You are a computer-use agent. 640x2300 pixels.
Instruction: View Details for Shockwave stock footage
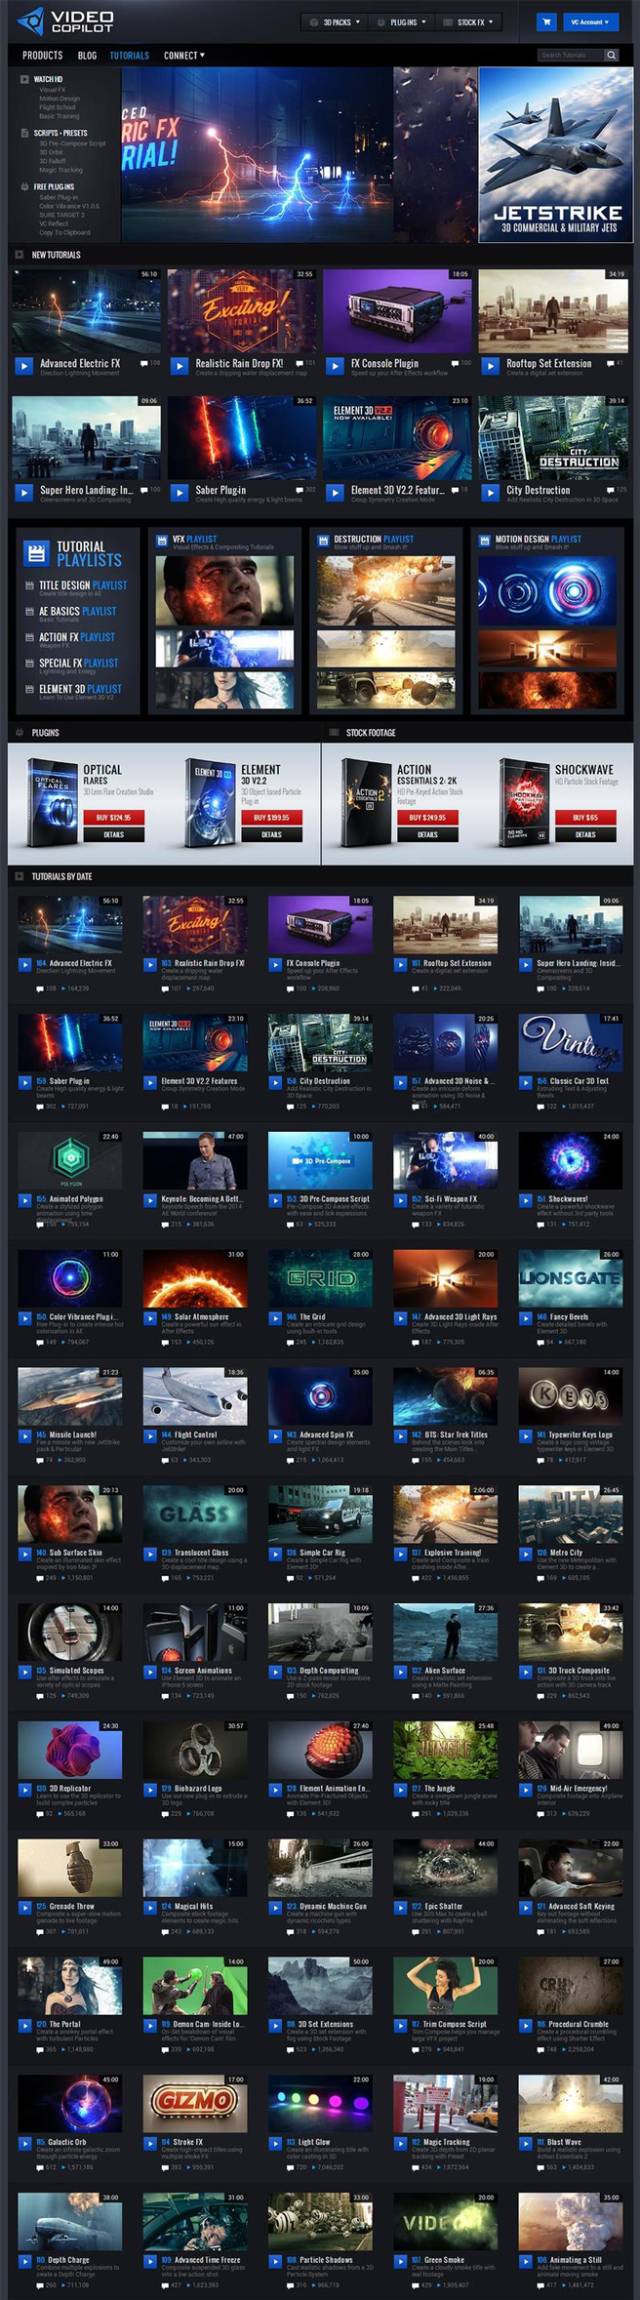click(585, 834)
